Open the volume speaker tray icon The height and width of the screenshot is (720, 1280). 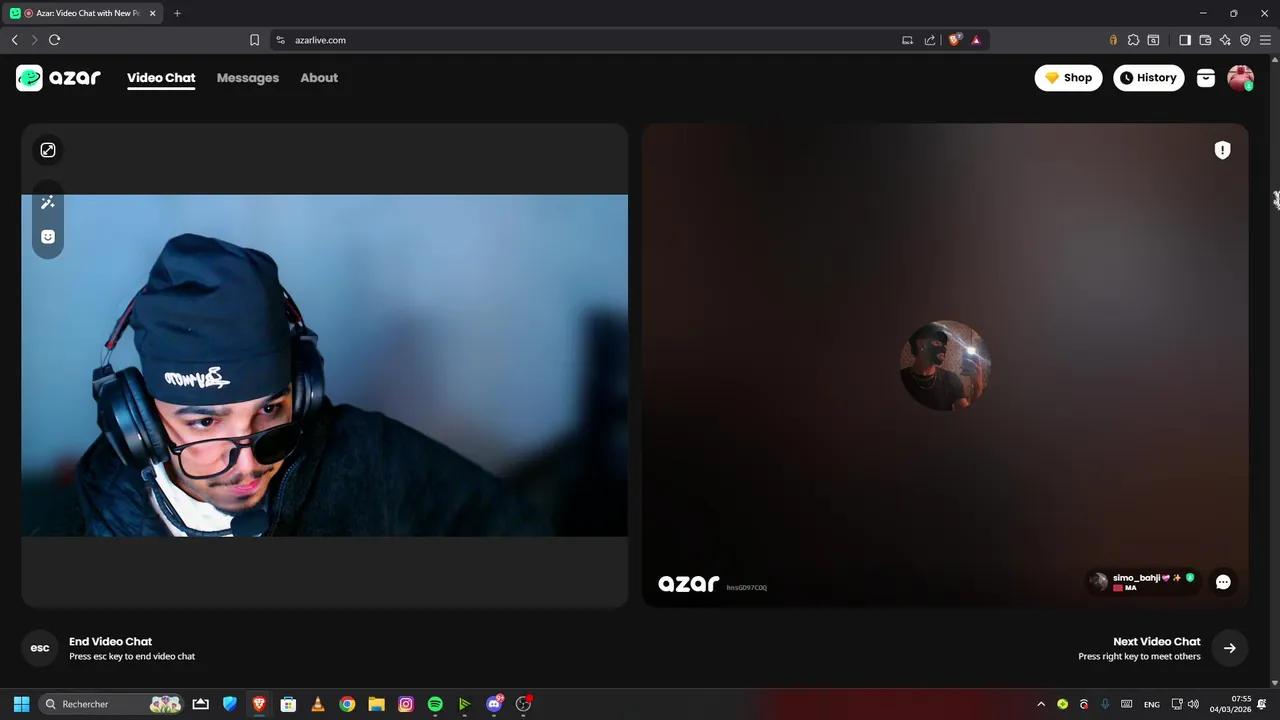[1193, 704]
